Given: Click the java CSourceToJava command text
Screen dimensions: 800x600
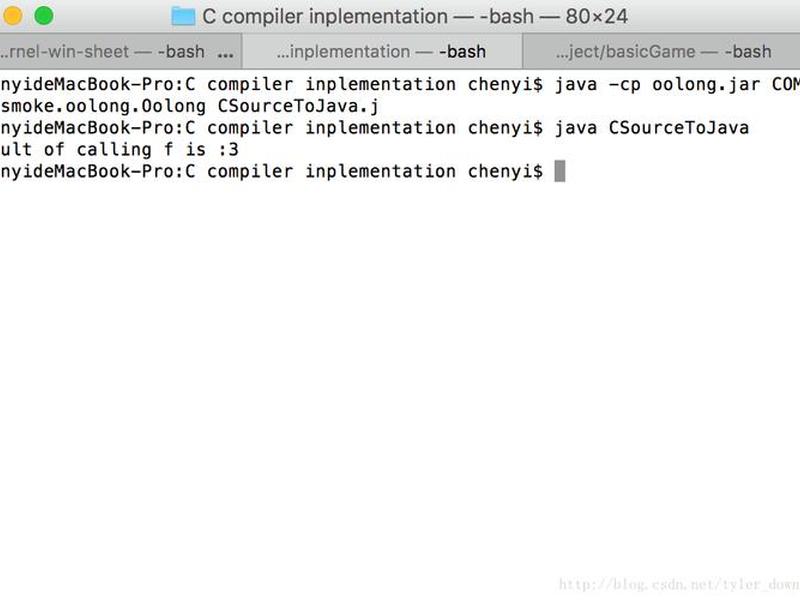Looking at the screenshot, I should [x=652, y=128].
